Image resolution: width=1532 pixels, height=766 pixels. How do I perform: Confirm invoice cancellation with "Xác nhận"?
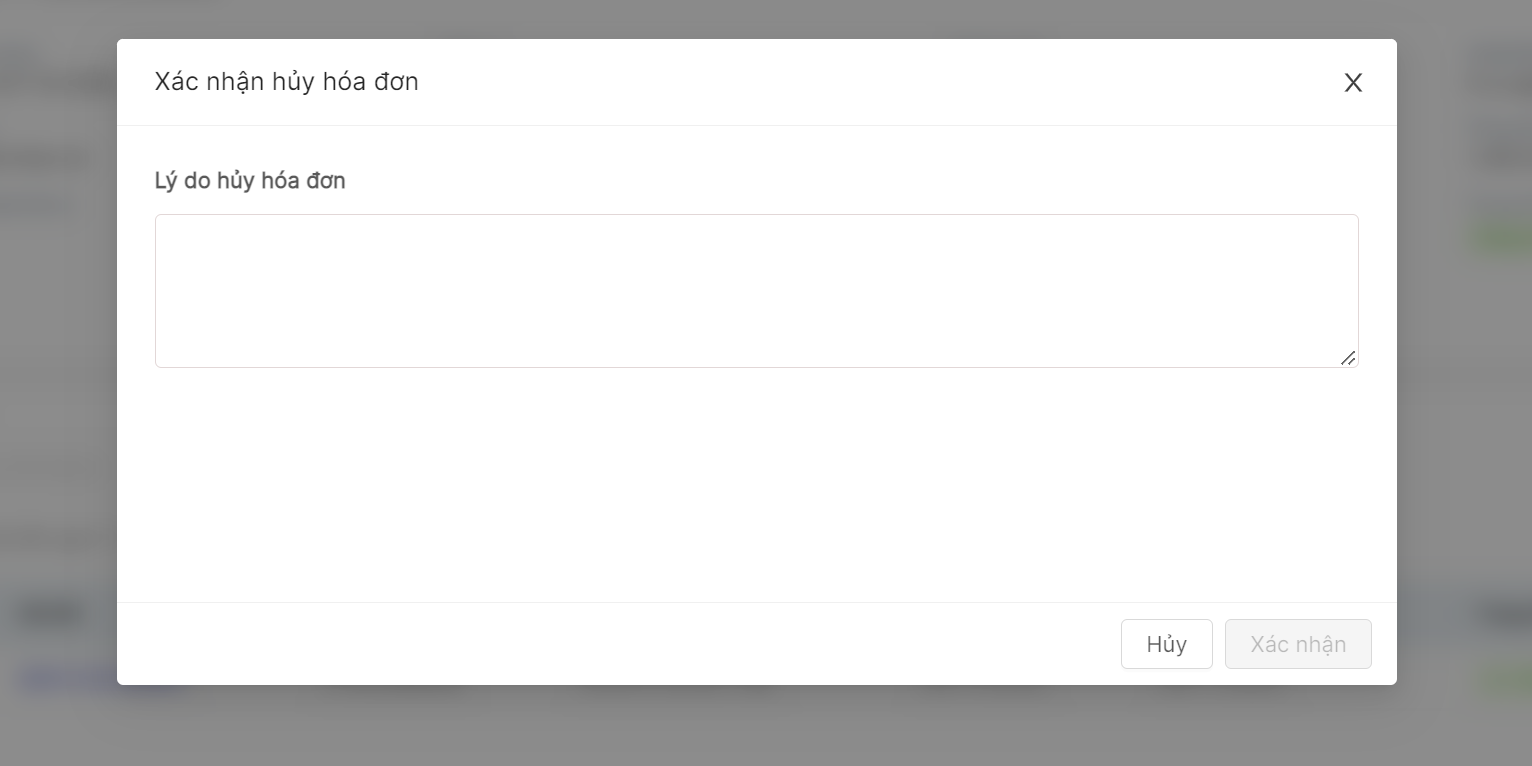click(x=1298, y=644)
